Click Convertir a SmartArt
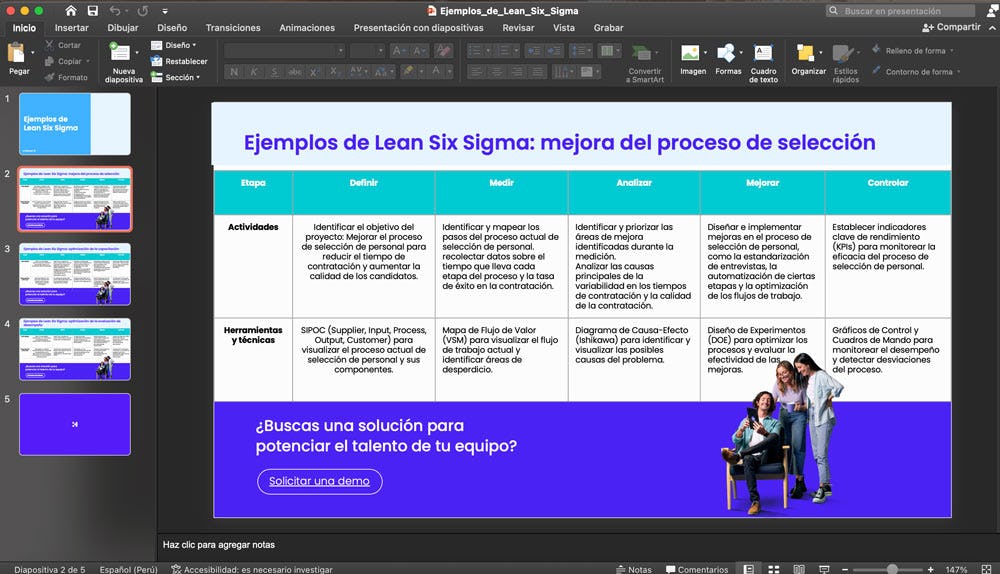Viewport: 1000px width, 574px height. [x=645, y=63]
